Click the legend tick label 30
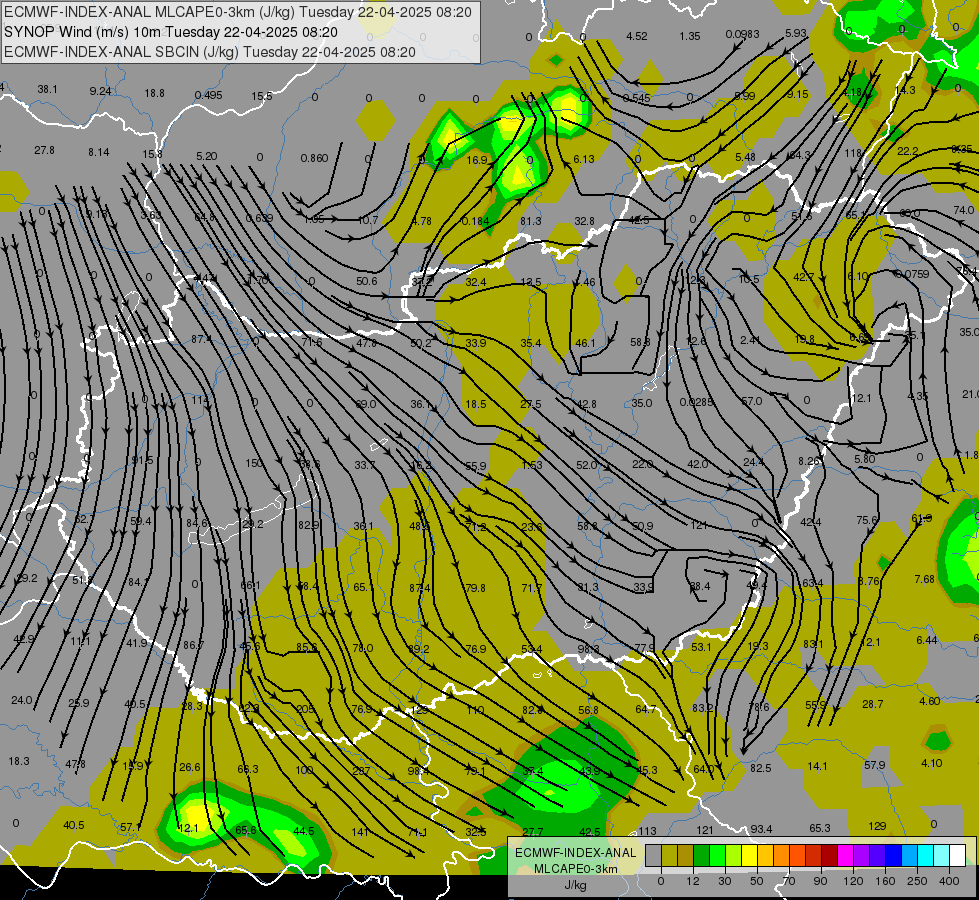 pyautogui.click(x=724, y=881)
